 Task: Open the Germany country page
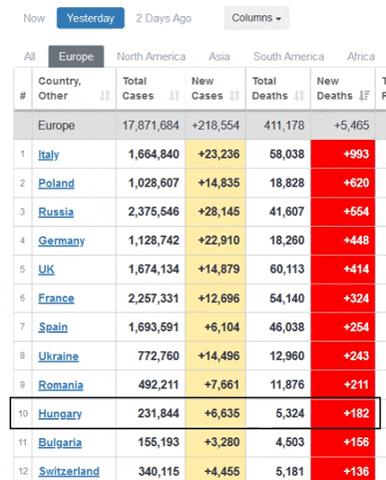61,241
